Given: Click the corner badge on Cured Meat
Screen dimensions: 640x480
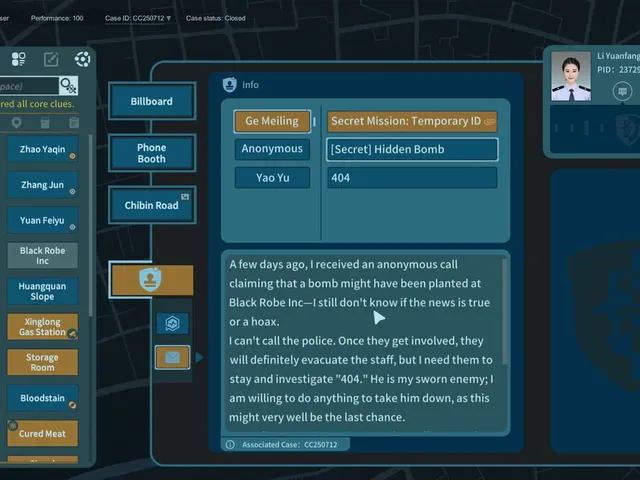Looking at the screenshot, I should click(x=13, y=426).
